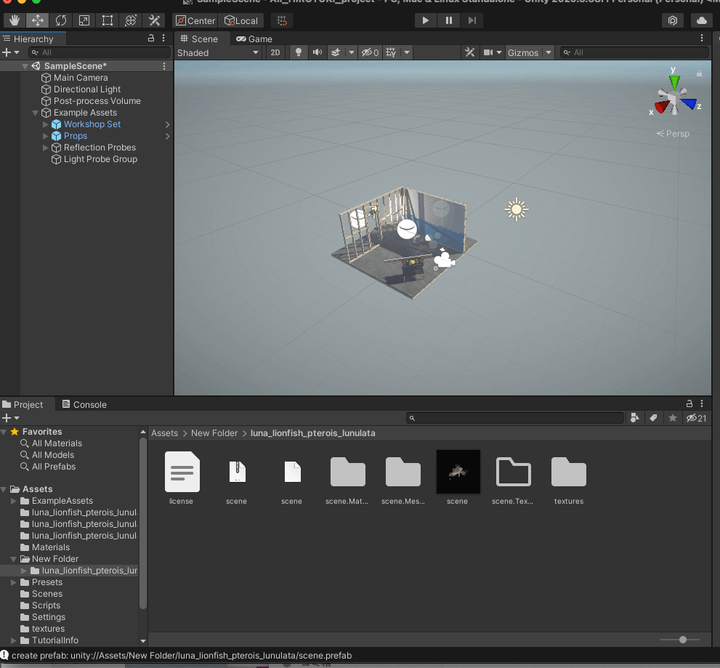
Task: Toggle scene lighting bulb
Action: [x=297, y=53]
